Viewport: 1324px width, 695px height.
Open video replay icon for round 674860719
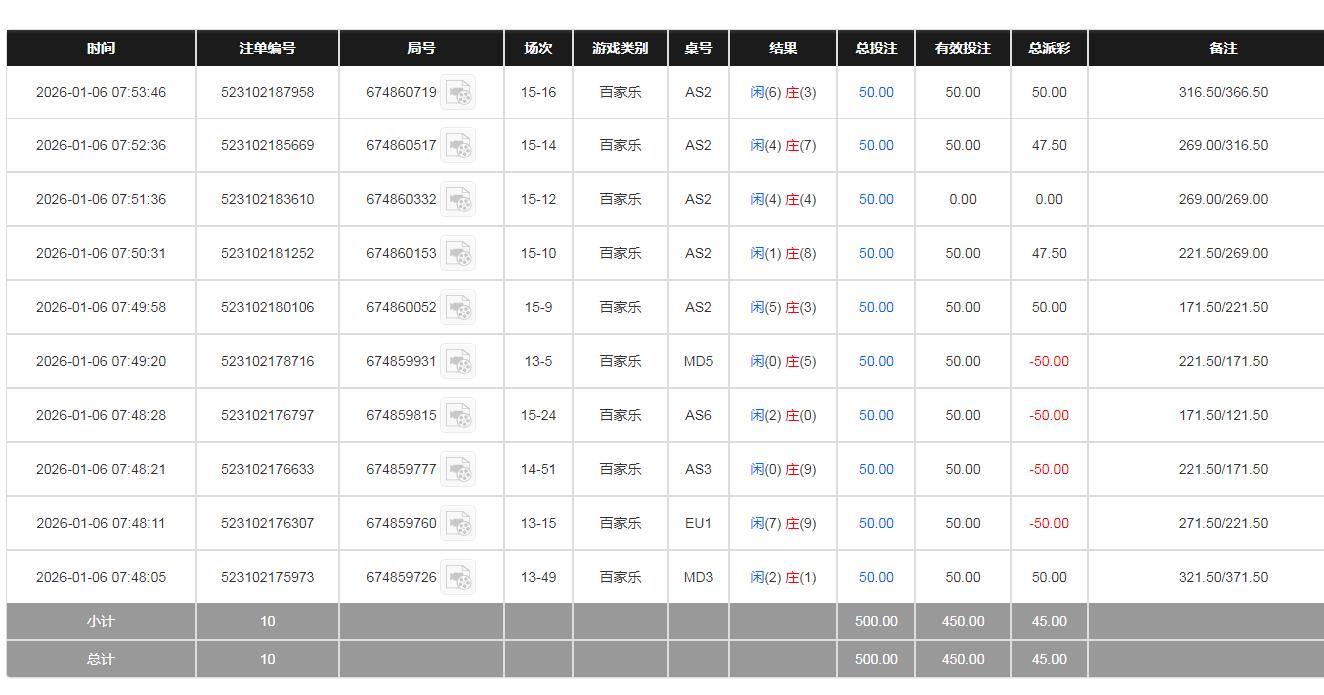[x=459, y=93]
